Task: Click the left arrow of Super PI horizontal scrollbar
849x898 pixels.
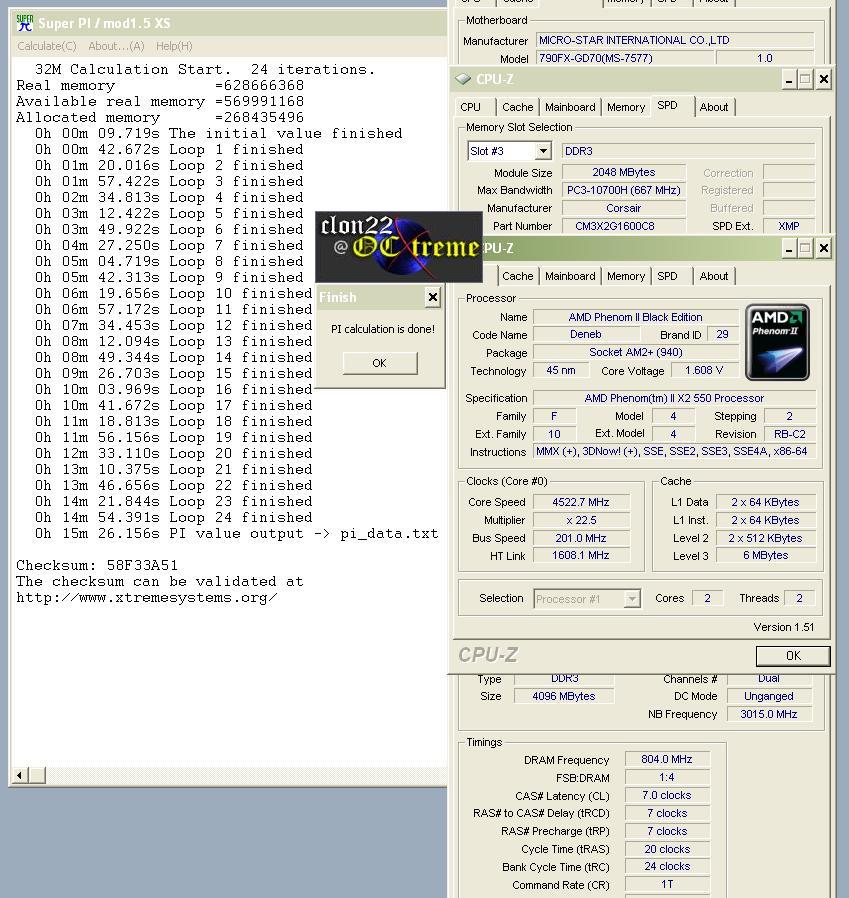Action: tap(19, 775)
